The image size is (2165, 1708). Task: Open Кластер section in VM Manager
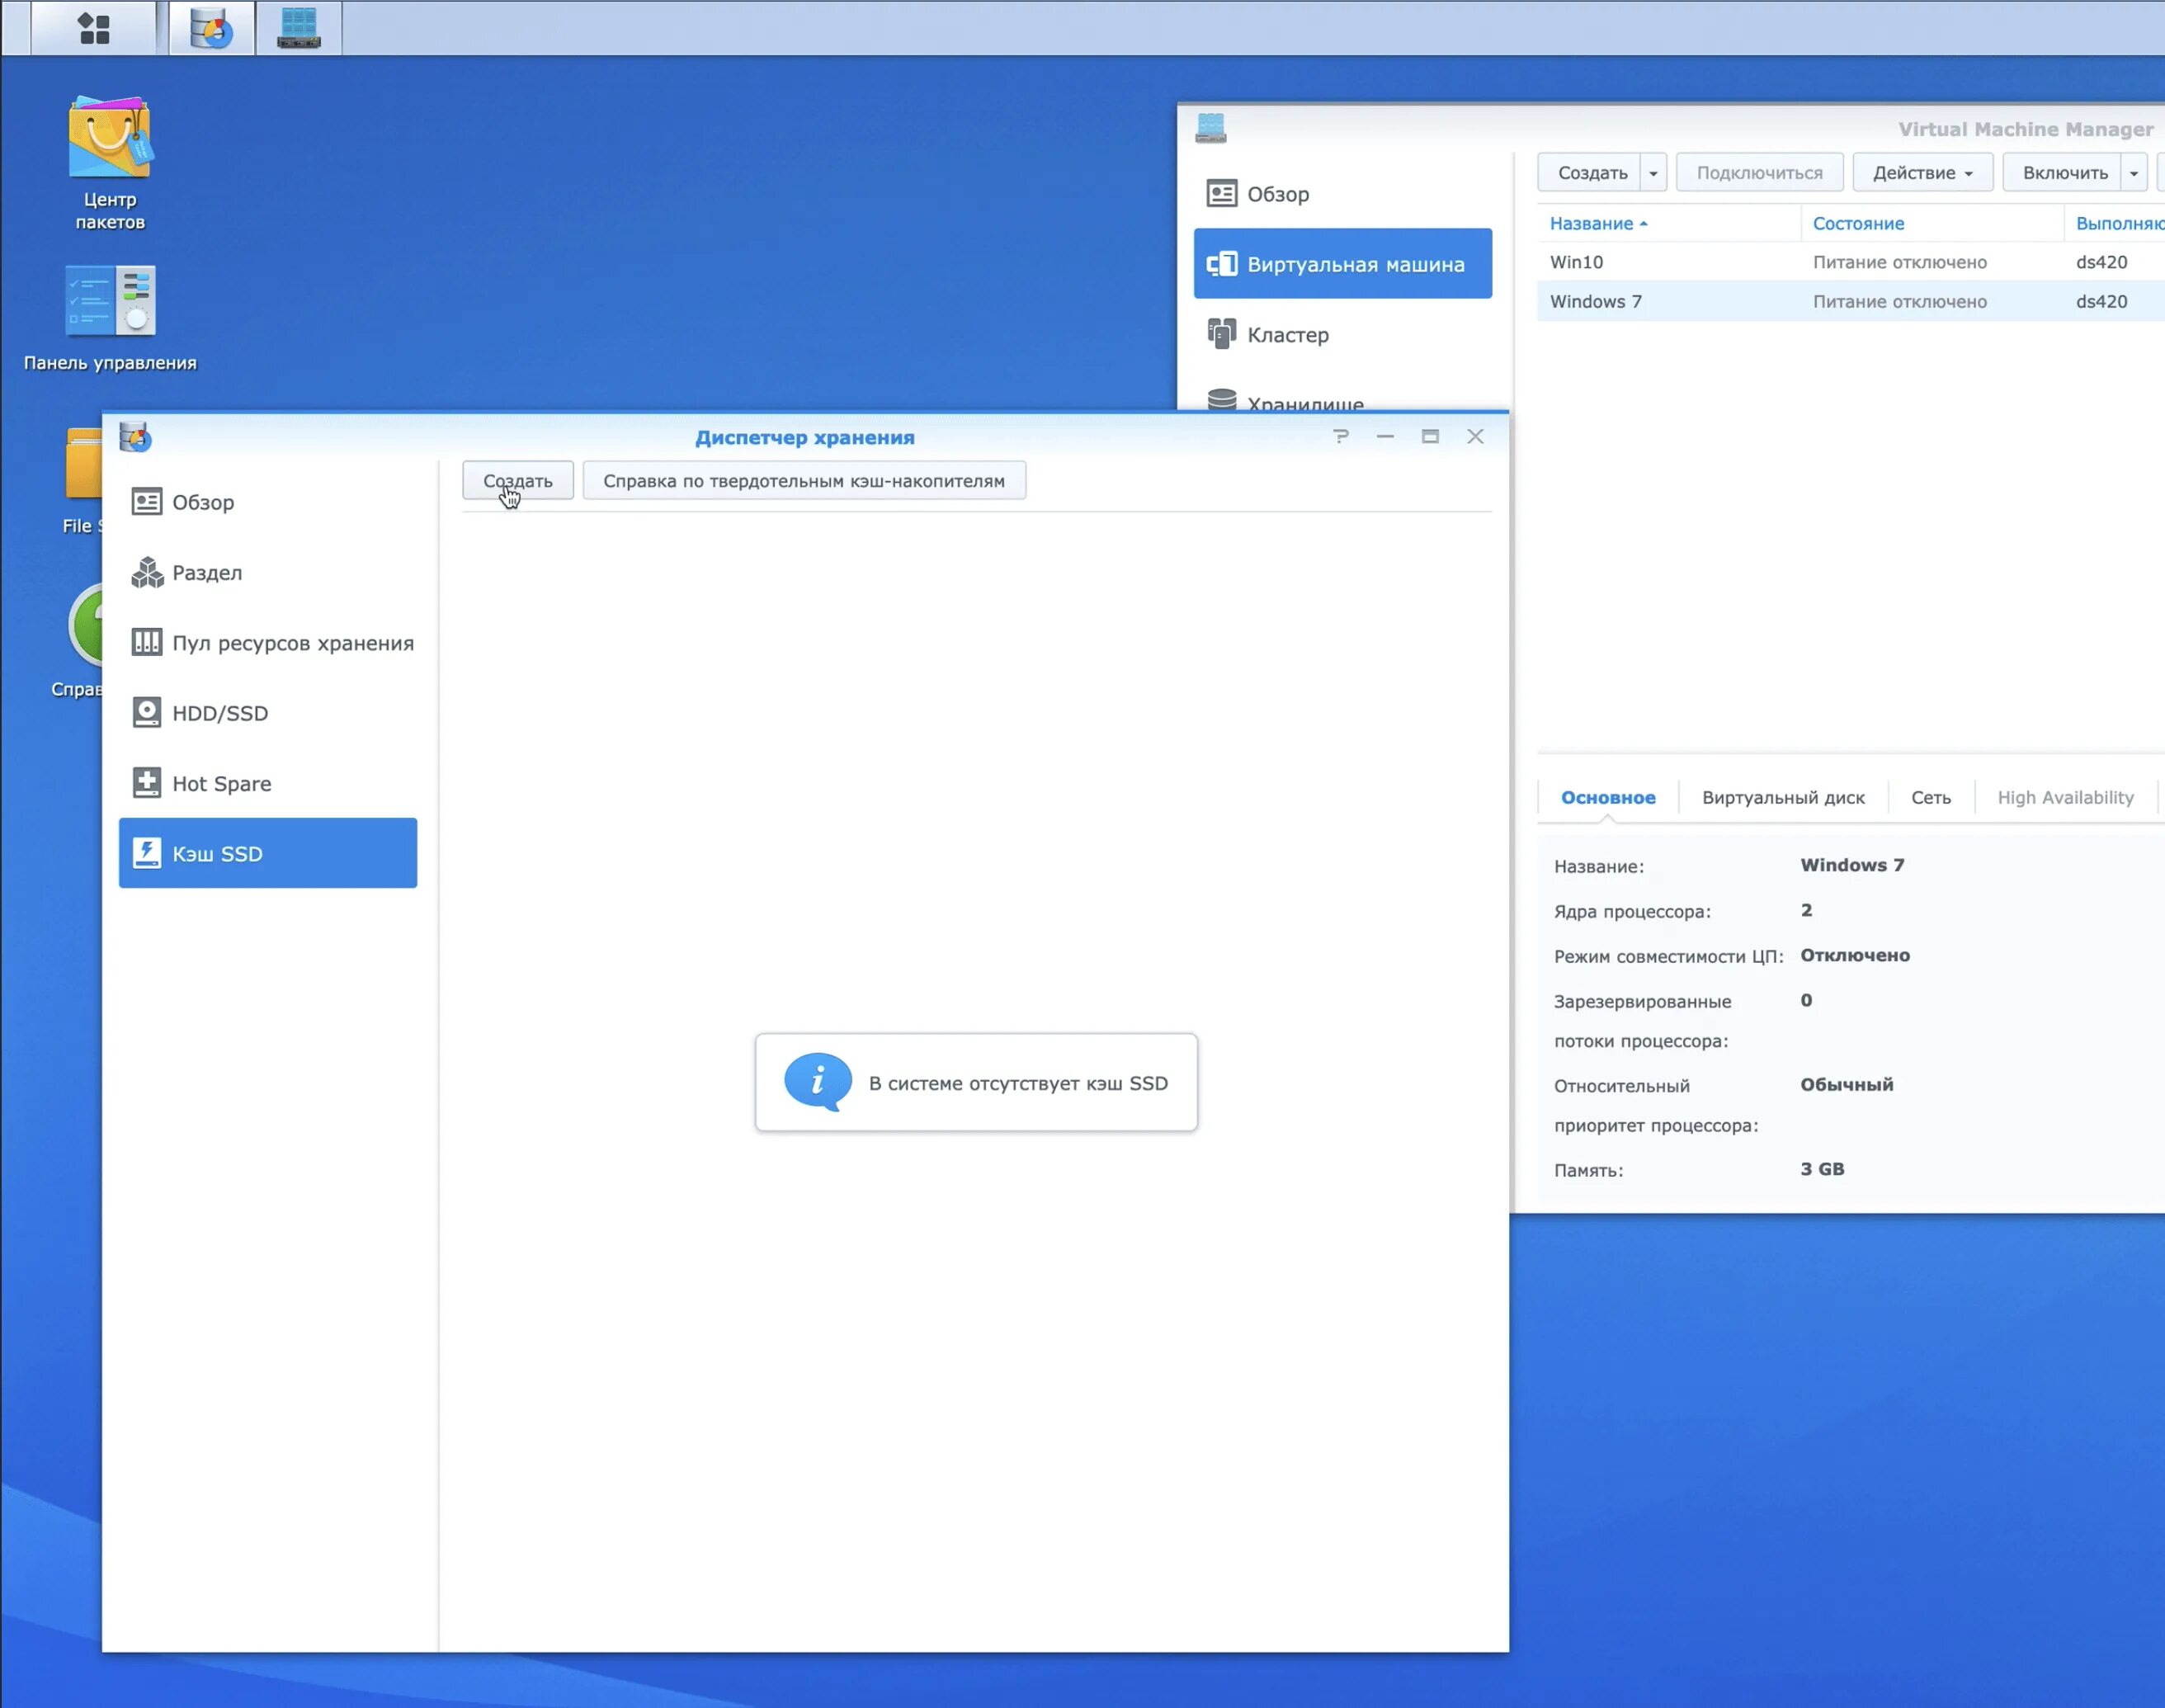pyautogui.click(x=1287, y=335)
